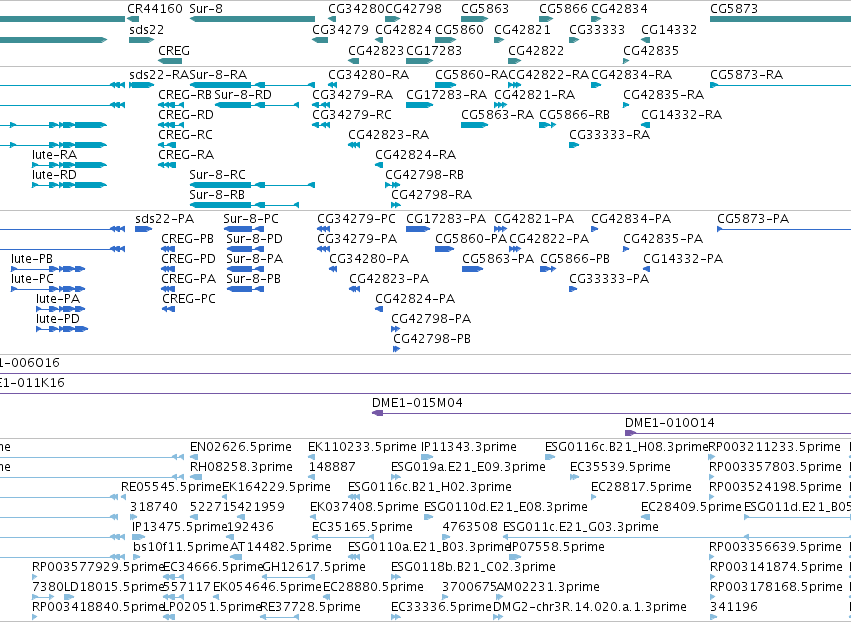The width and height of the screenshot is (851, 622).
Task: Select EST RP003211233.5prime label
Action: tap(775, 447)
